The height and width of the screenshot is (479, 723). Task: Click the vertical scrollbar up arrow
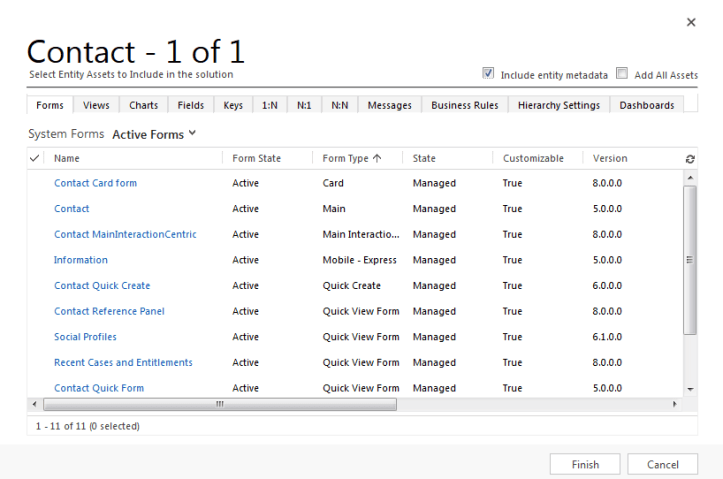(x=690, y=178)
